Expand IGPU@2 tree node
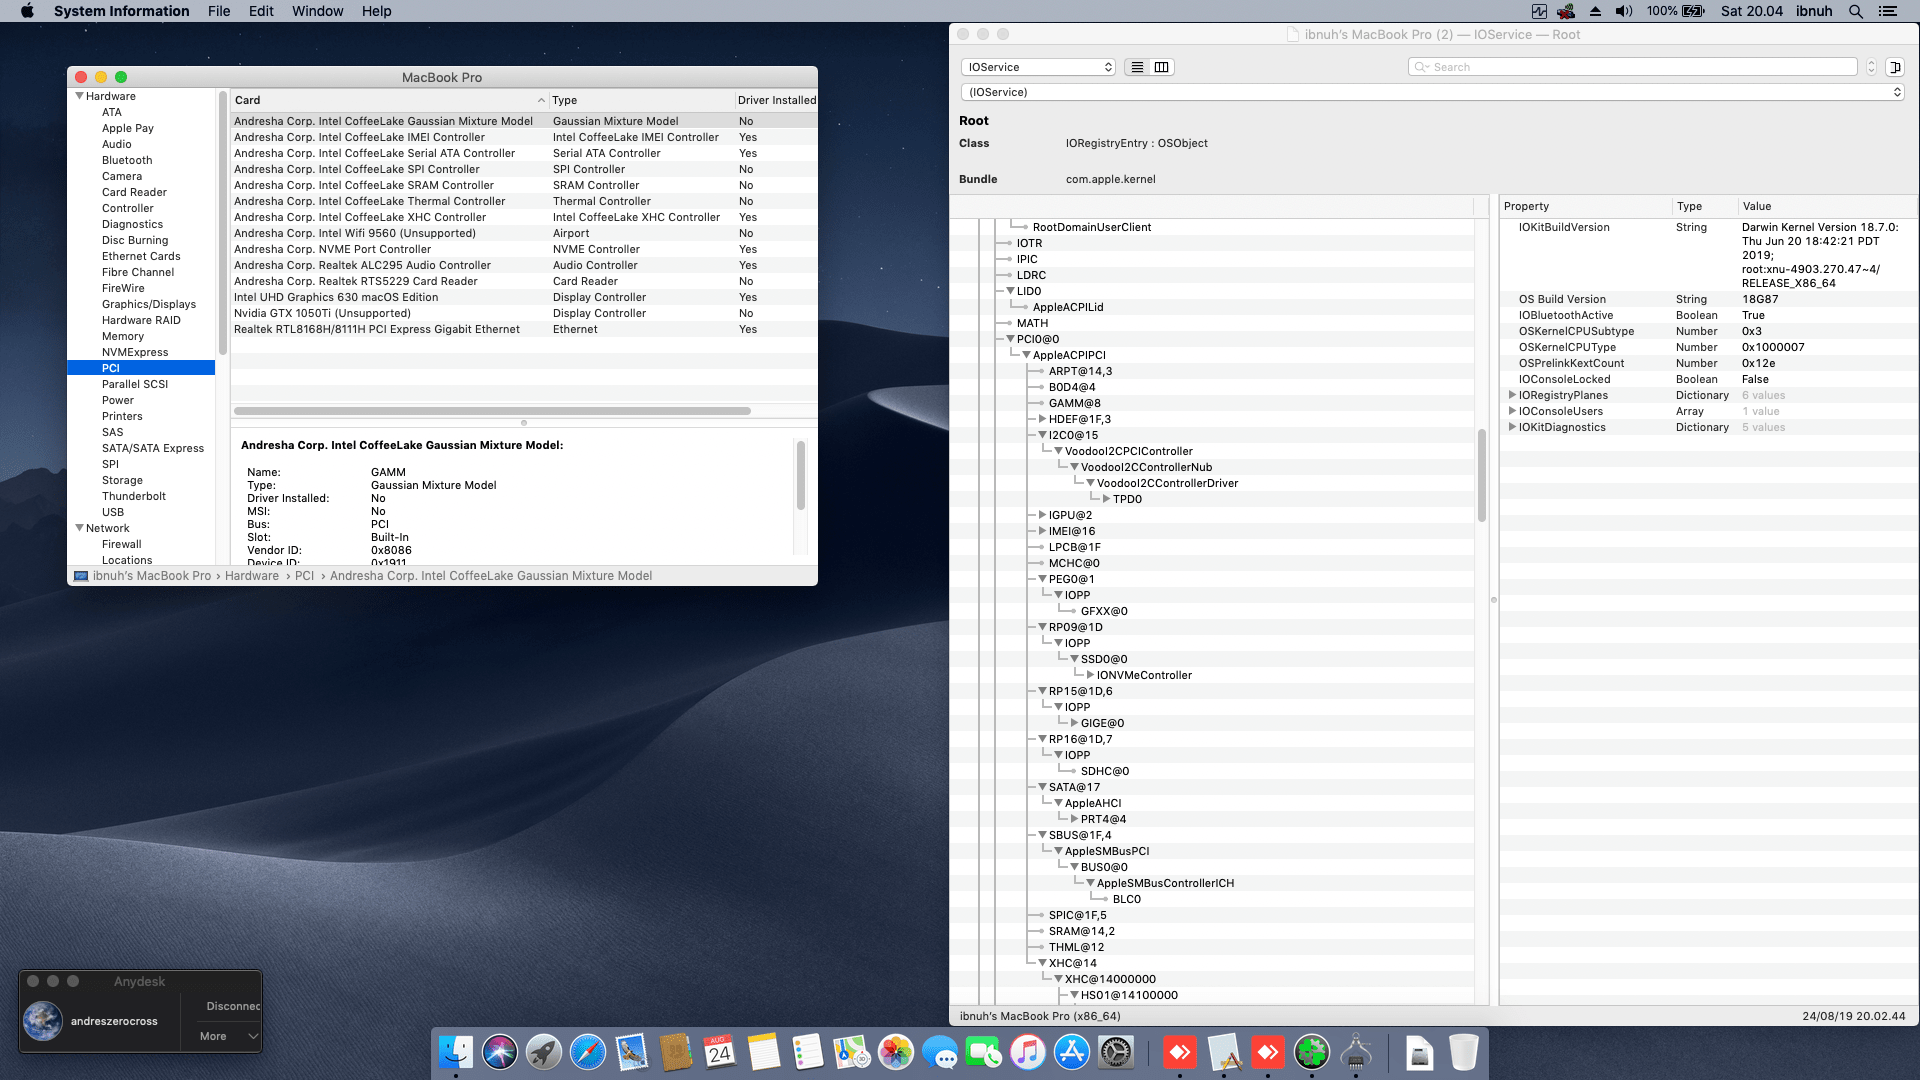 (x=1042, y=515)
